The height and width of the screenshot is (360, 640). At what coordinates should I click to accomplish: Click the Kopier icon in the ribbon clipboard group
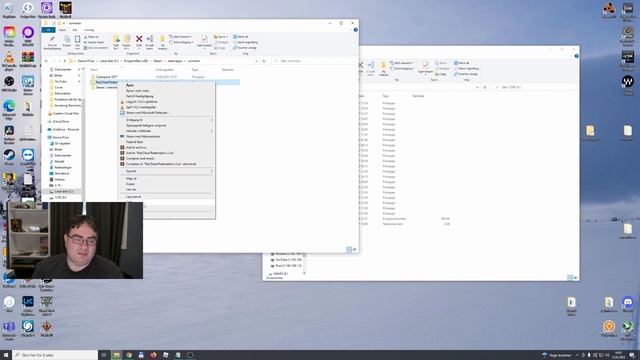tap(67, 39)
